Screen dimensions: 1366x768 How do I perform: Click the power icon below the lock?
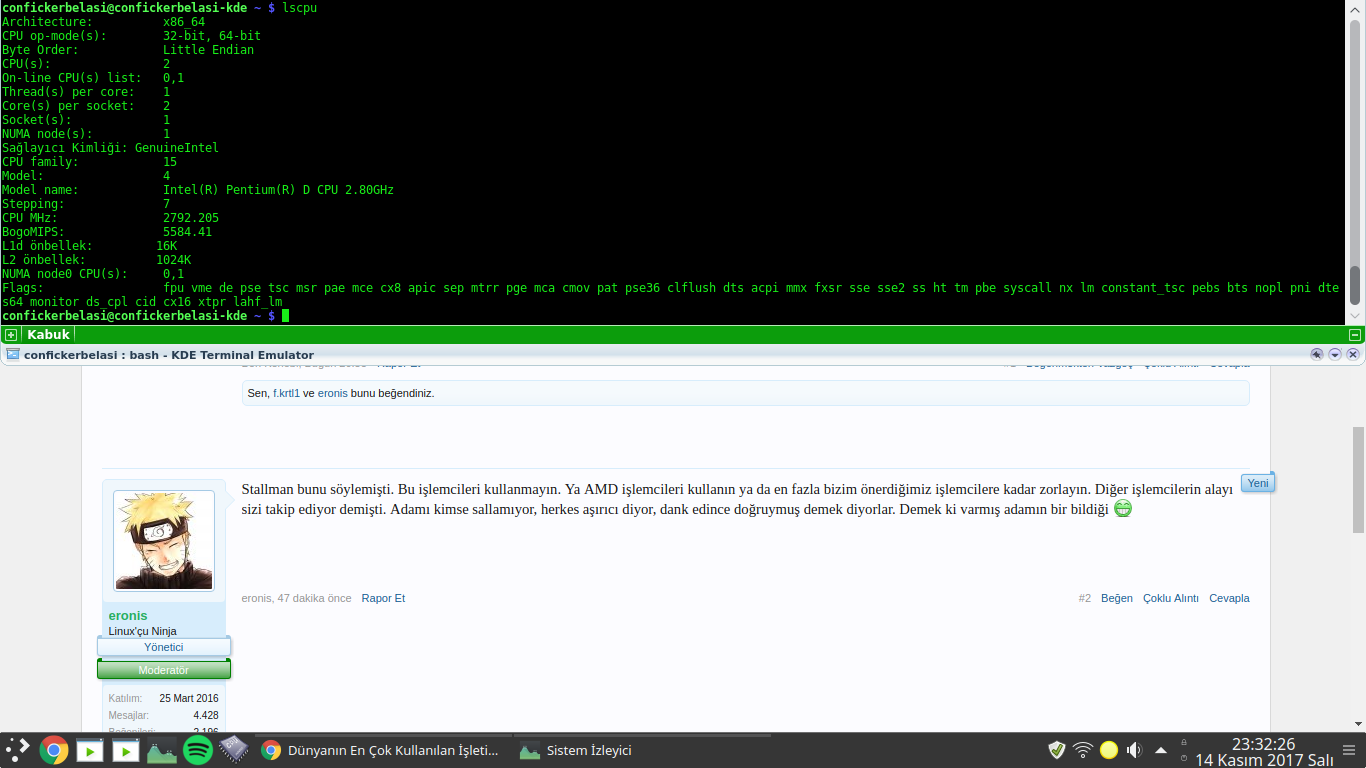click(1184, 759)
